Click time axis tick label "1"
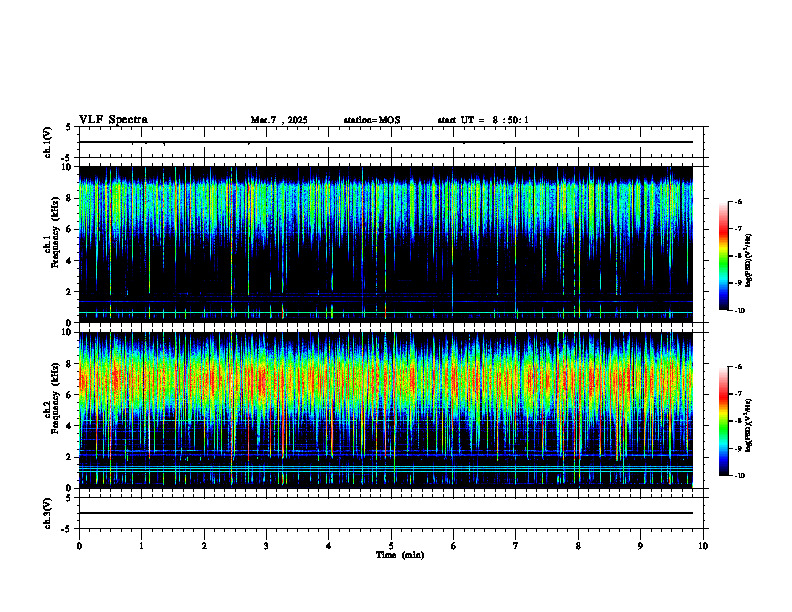 141,546
